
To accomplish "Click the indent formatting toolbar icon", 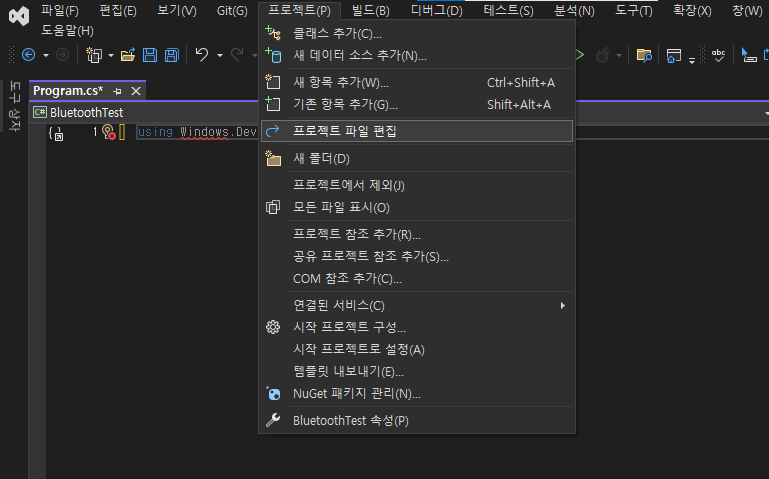I will pyautogui.click(x=748, y=55).
